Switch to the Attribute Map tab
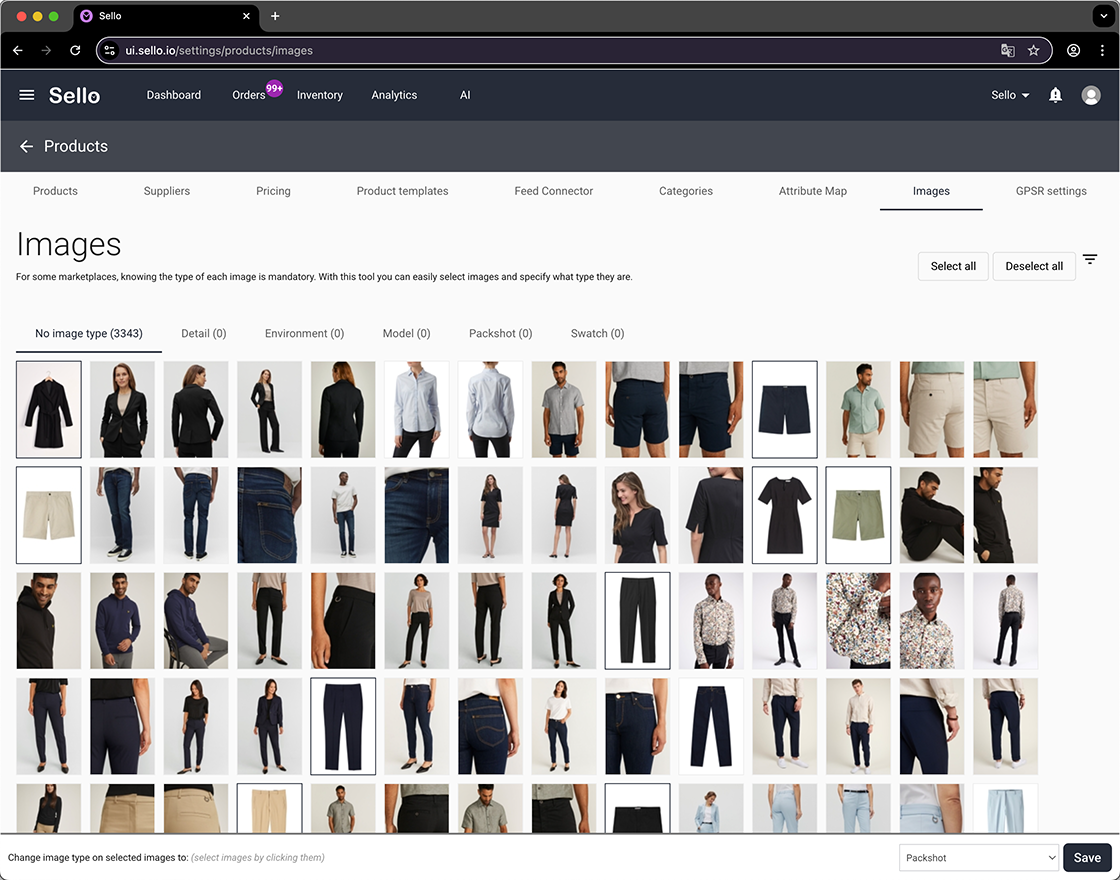The width and height of the screenshot is (1120, 880). (813, 191)
